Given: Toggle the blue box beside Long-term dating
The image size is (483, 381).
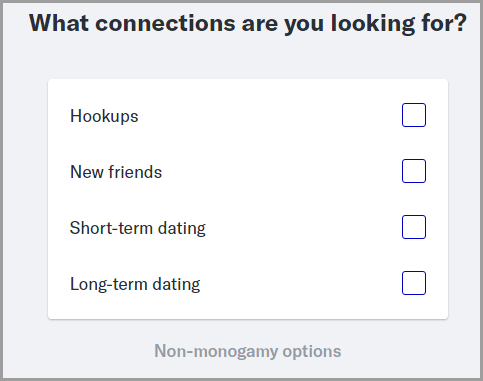Looking at the screenshot, I should 414,283.
